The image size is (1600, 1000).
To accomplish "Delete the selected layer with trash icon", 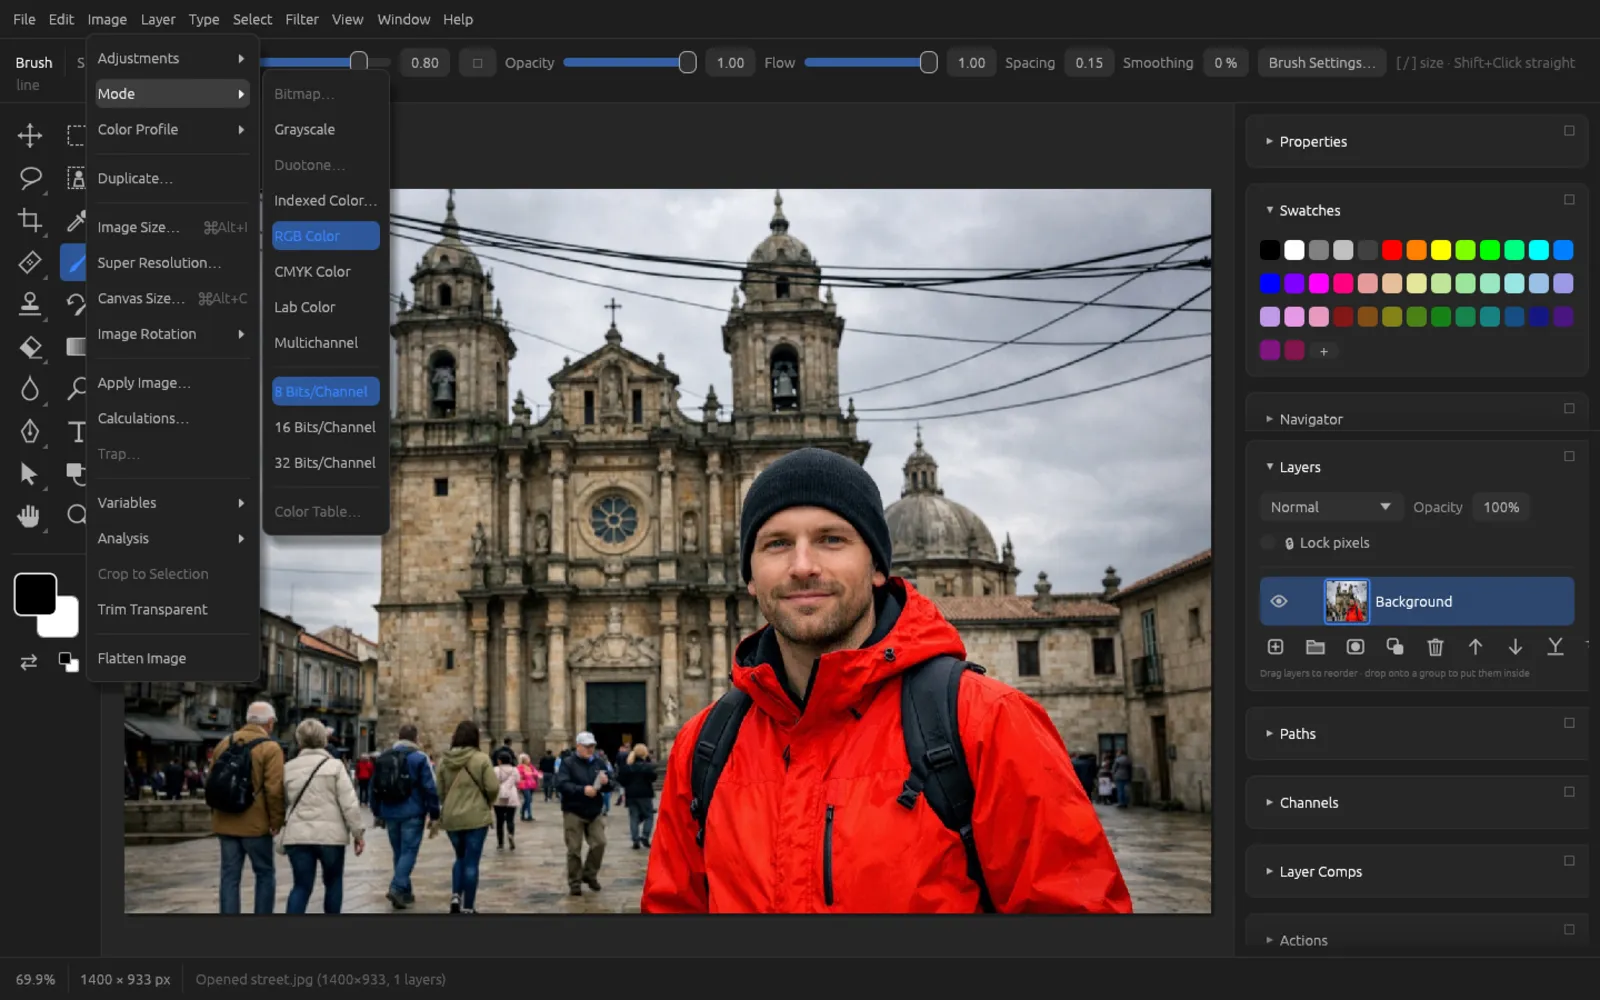I will coord(1435,647).
